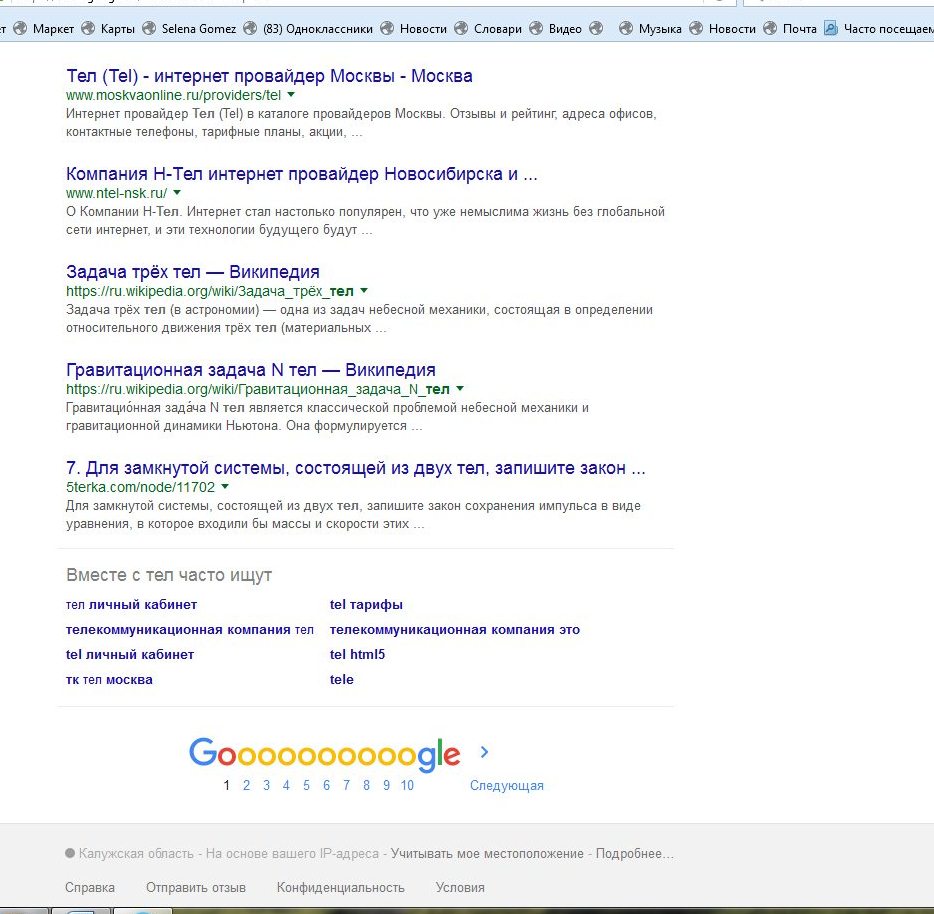
Task: Click Учитывать мое местоположение link
Action: pyautogui.click(x=487, y=853)
